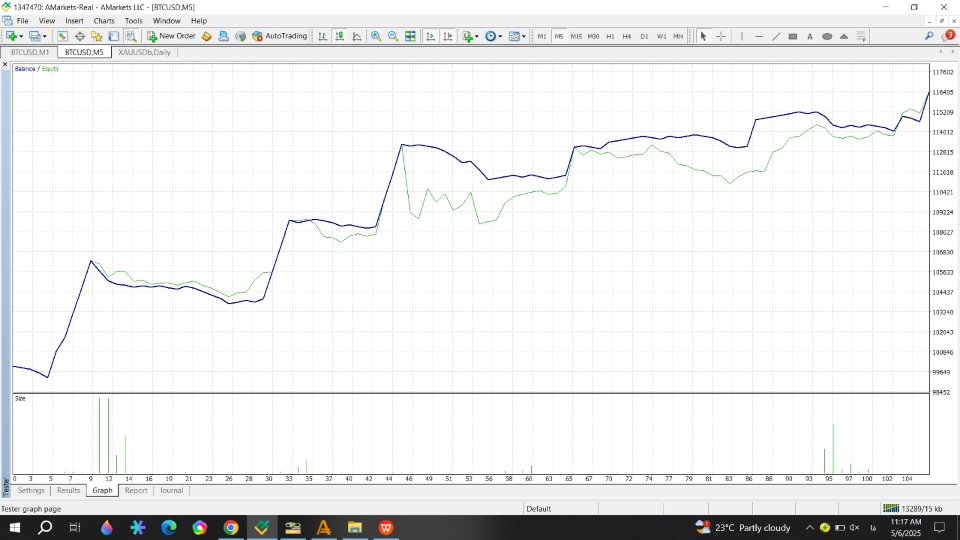Draw a horizontal line tool

tap(759, 37)
